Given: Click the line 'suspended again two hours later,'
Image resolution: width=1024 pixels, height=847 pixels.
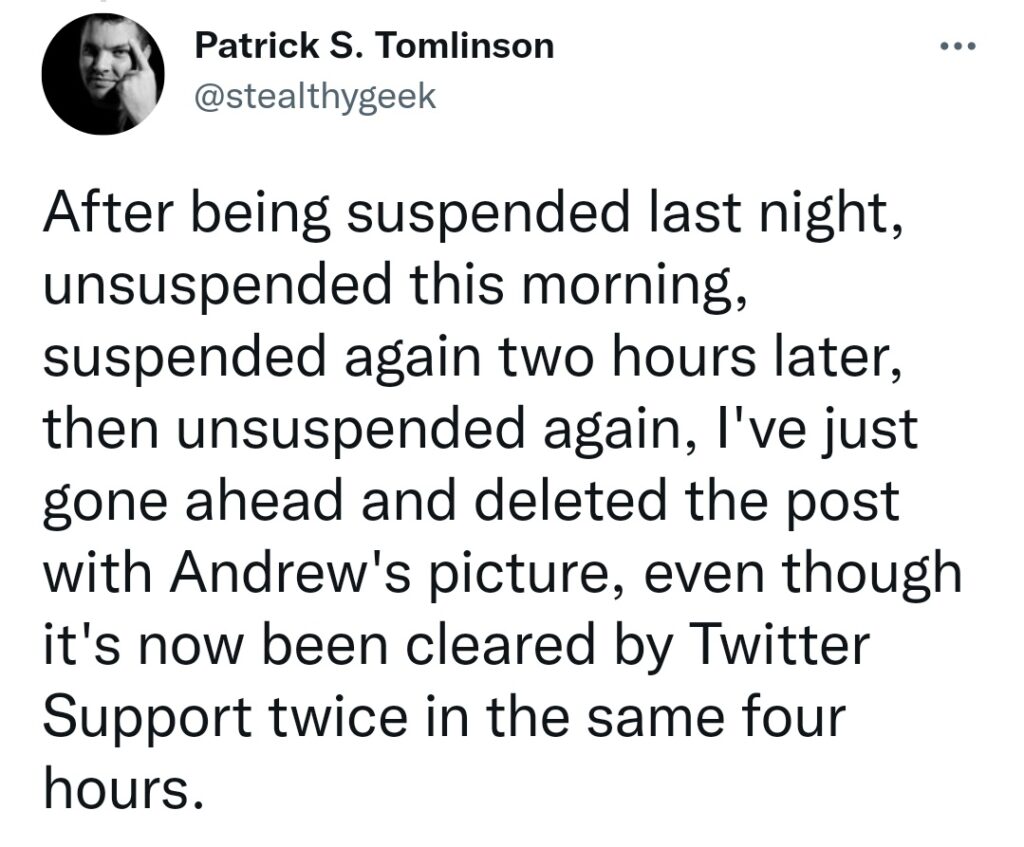Looking at the screenshot, I should pos(474,357).
